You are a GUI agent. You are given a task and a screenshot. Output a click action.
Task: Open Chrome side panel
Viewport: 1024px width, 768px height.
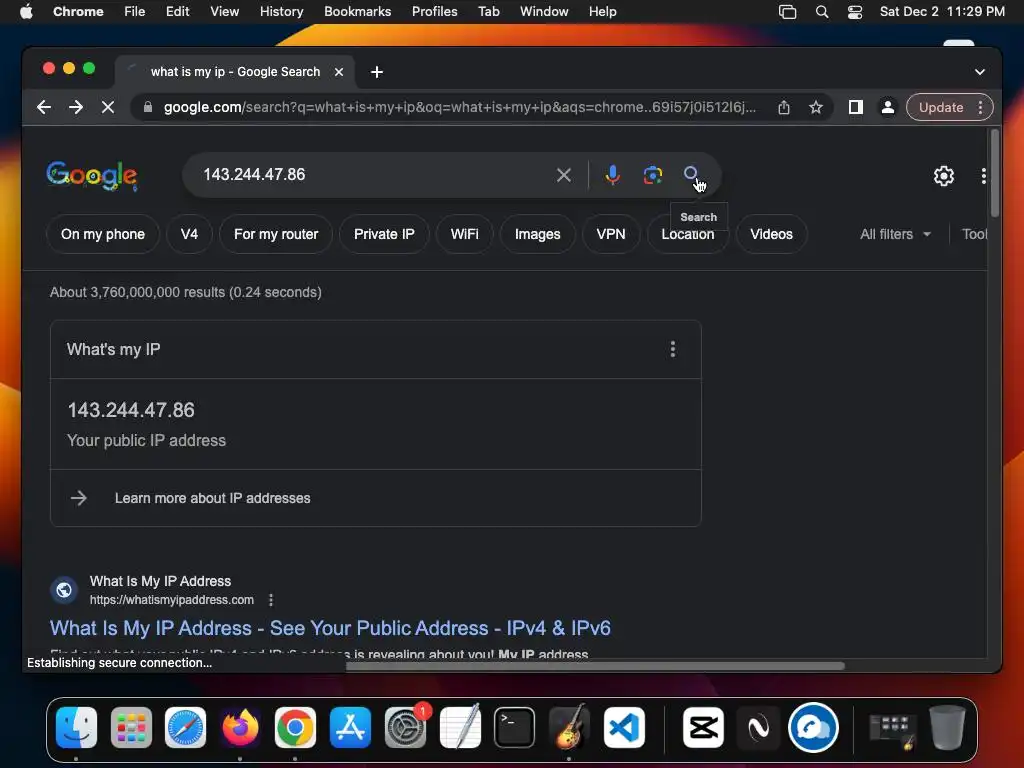[856, 107]
